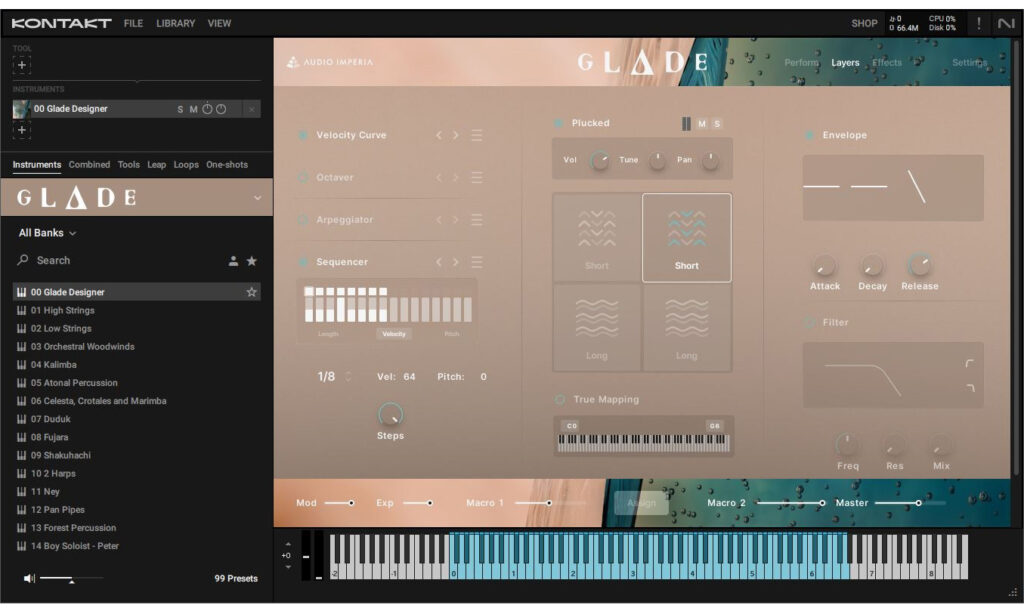Open the Glade library dropdown chevron

pyautogui.click(x=258, y=198)
